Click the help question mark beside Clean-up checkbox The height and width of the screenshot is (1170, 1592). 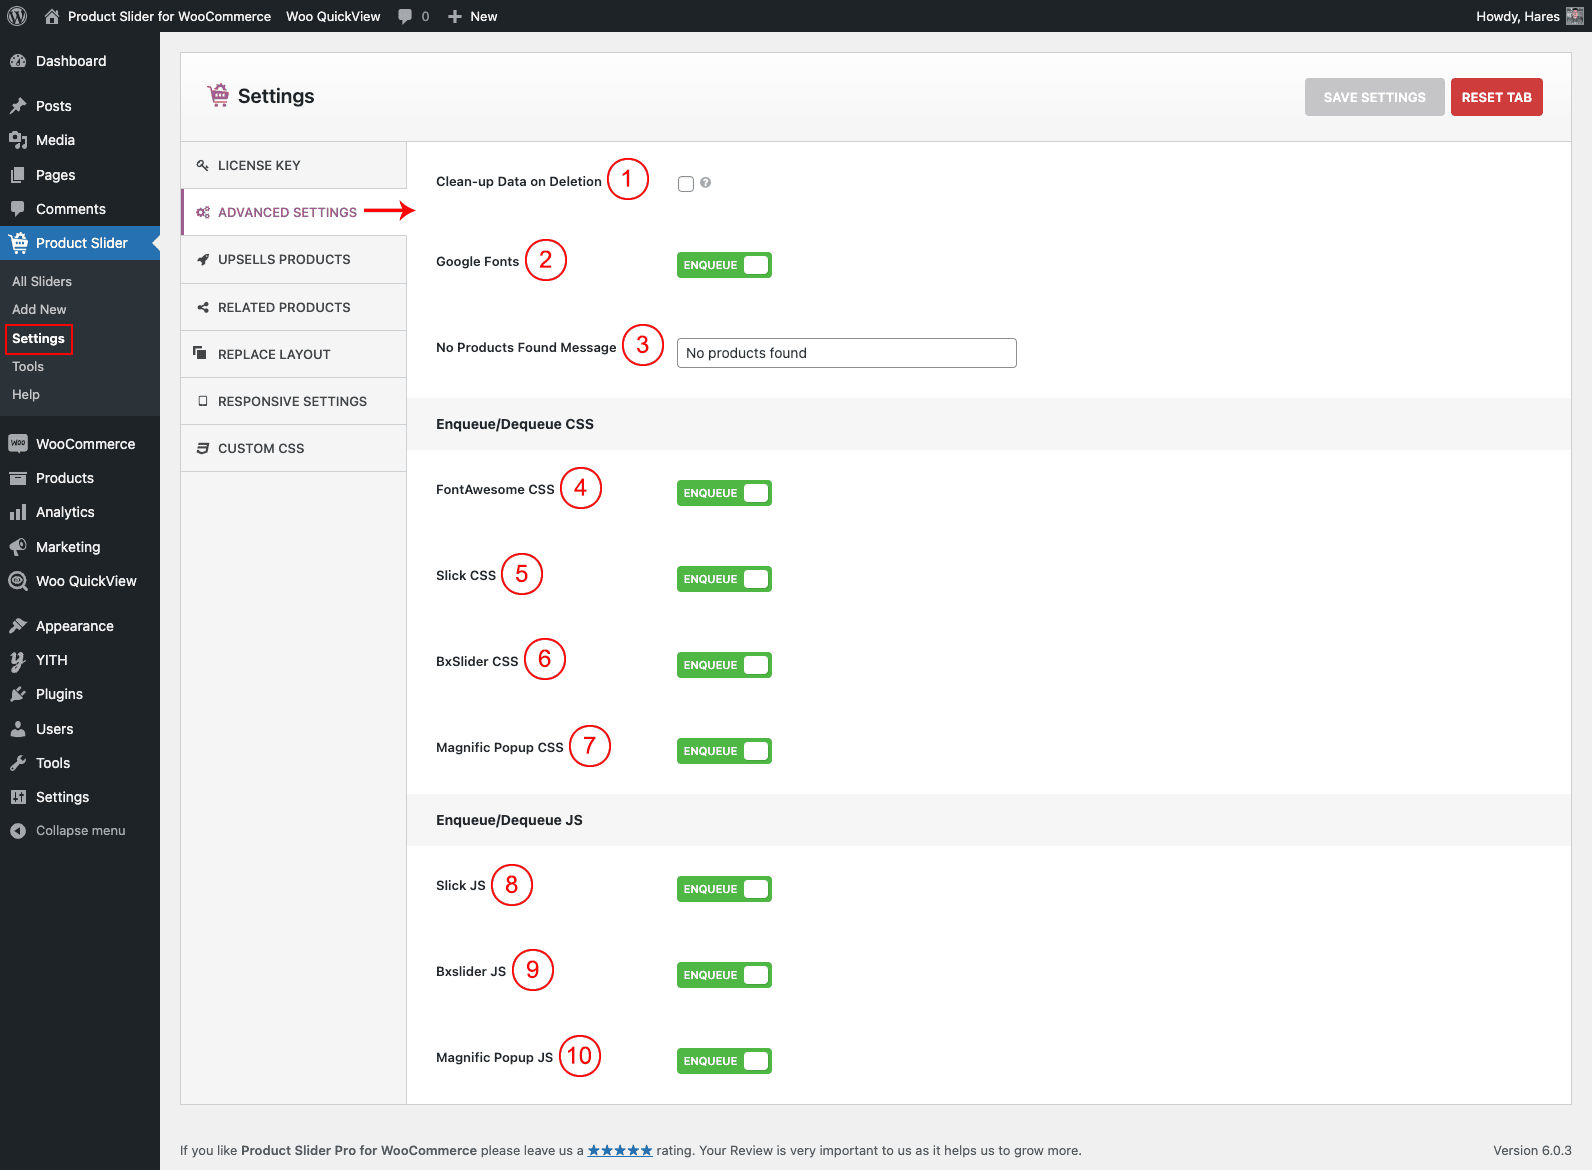pos(706,183)
